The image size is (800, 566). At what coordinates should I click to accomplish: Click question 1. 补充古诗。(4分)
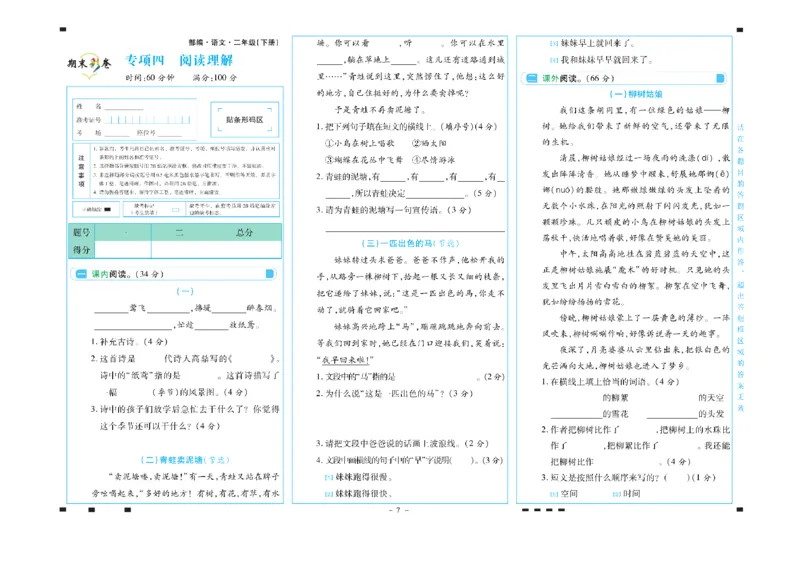point(129,341)
